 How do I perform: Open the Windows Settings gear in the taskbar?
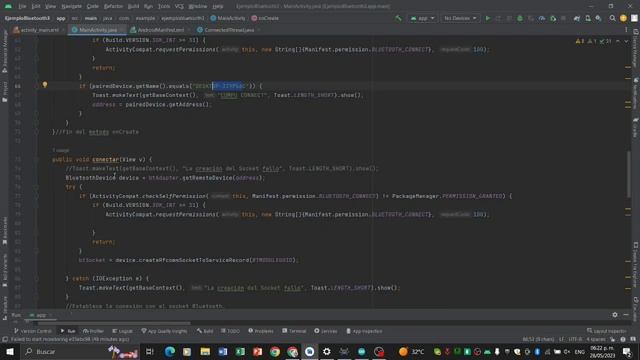click(x=327, y=351)
